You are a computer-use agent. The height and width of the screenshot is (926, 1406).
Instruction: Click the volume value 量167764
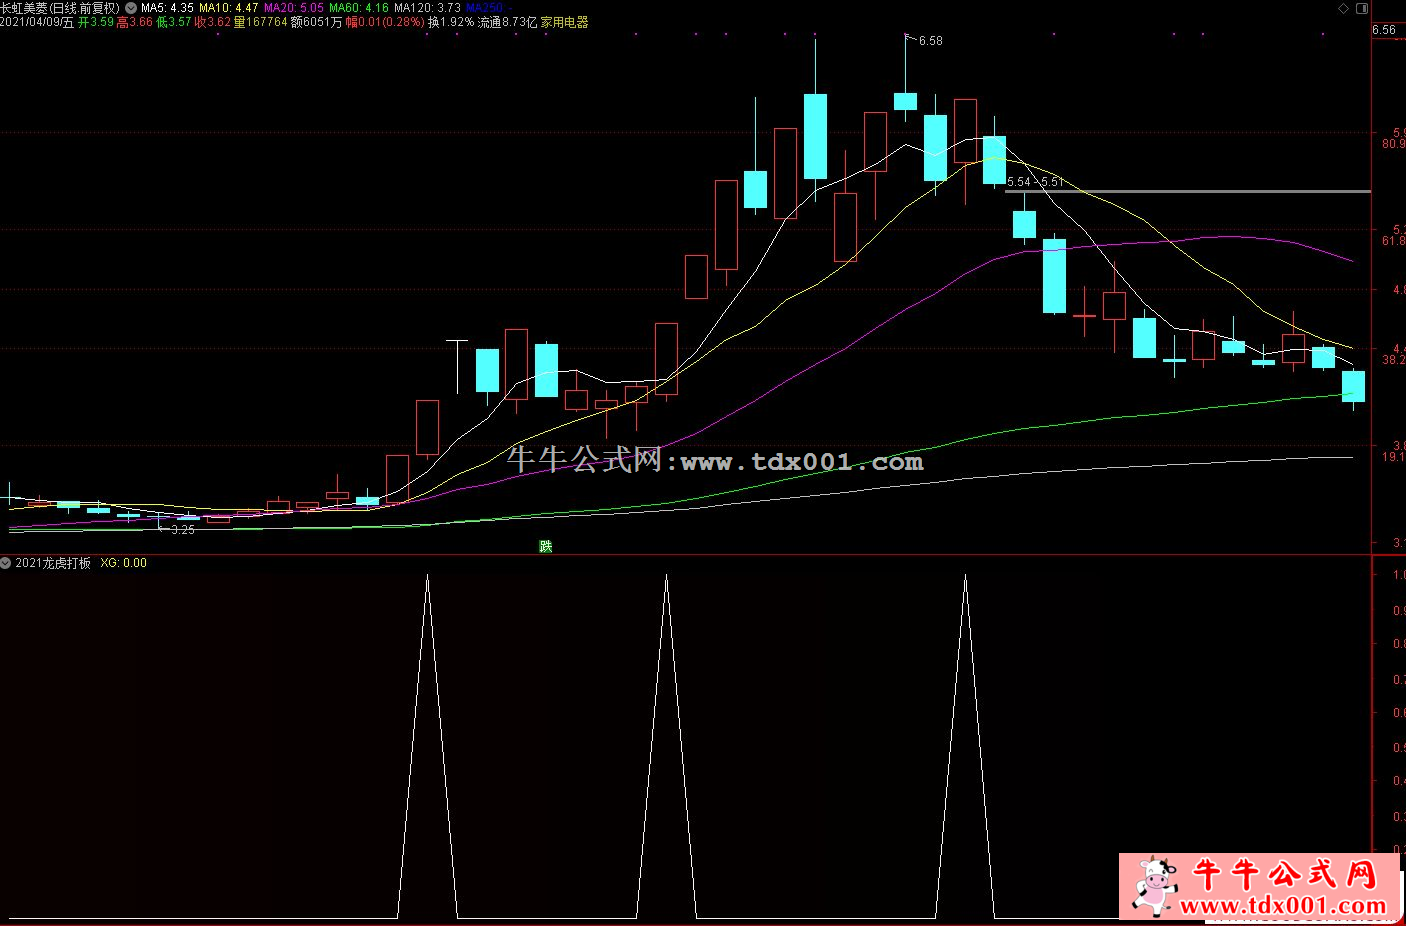click(x=260, y=22)
